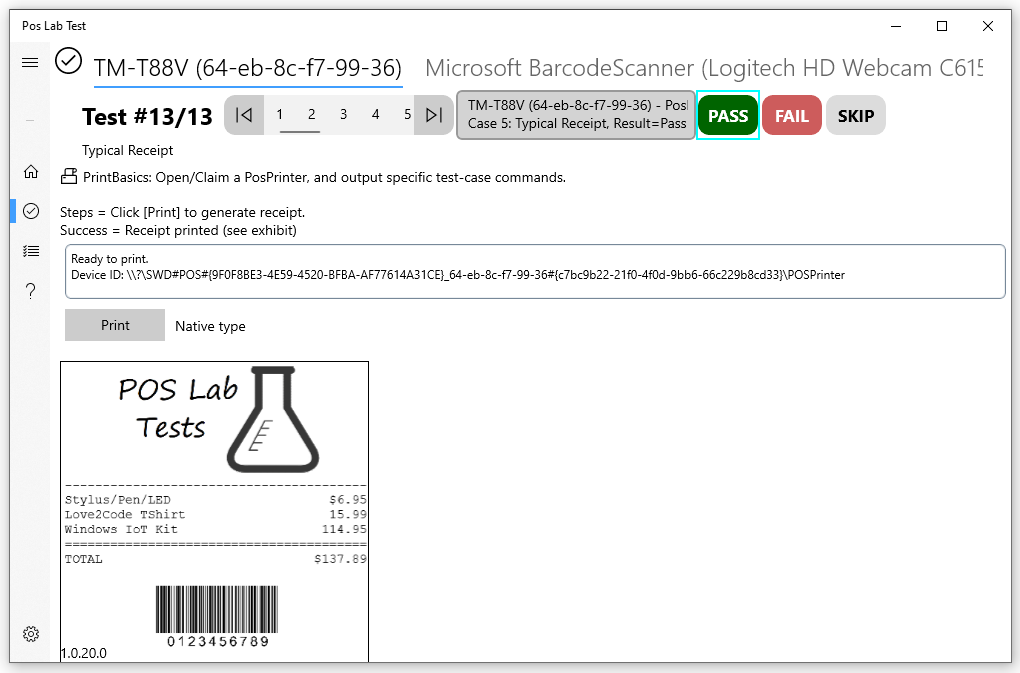This screenshot has width=1020, height=673.
Task: Select test page 4
Action: (x=375, y=115)
